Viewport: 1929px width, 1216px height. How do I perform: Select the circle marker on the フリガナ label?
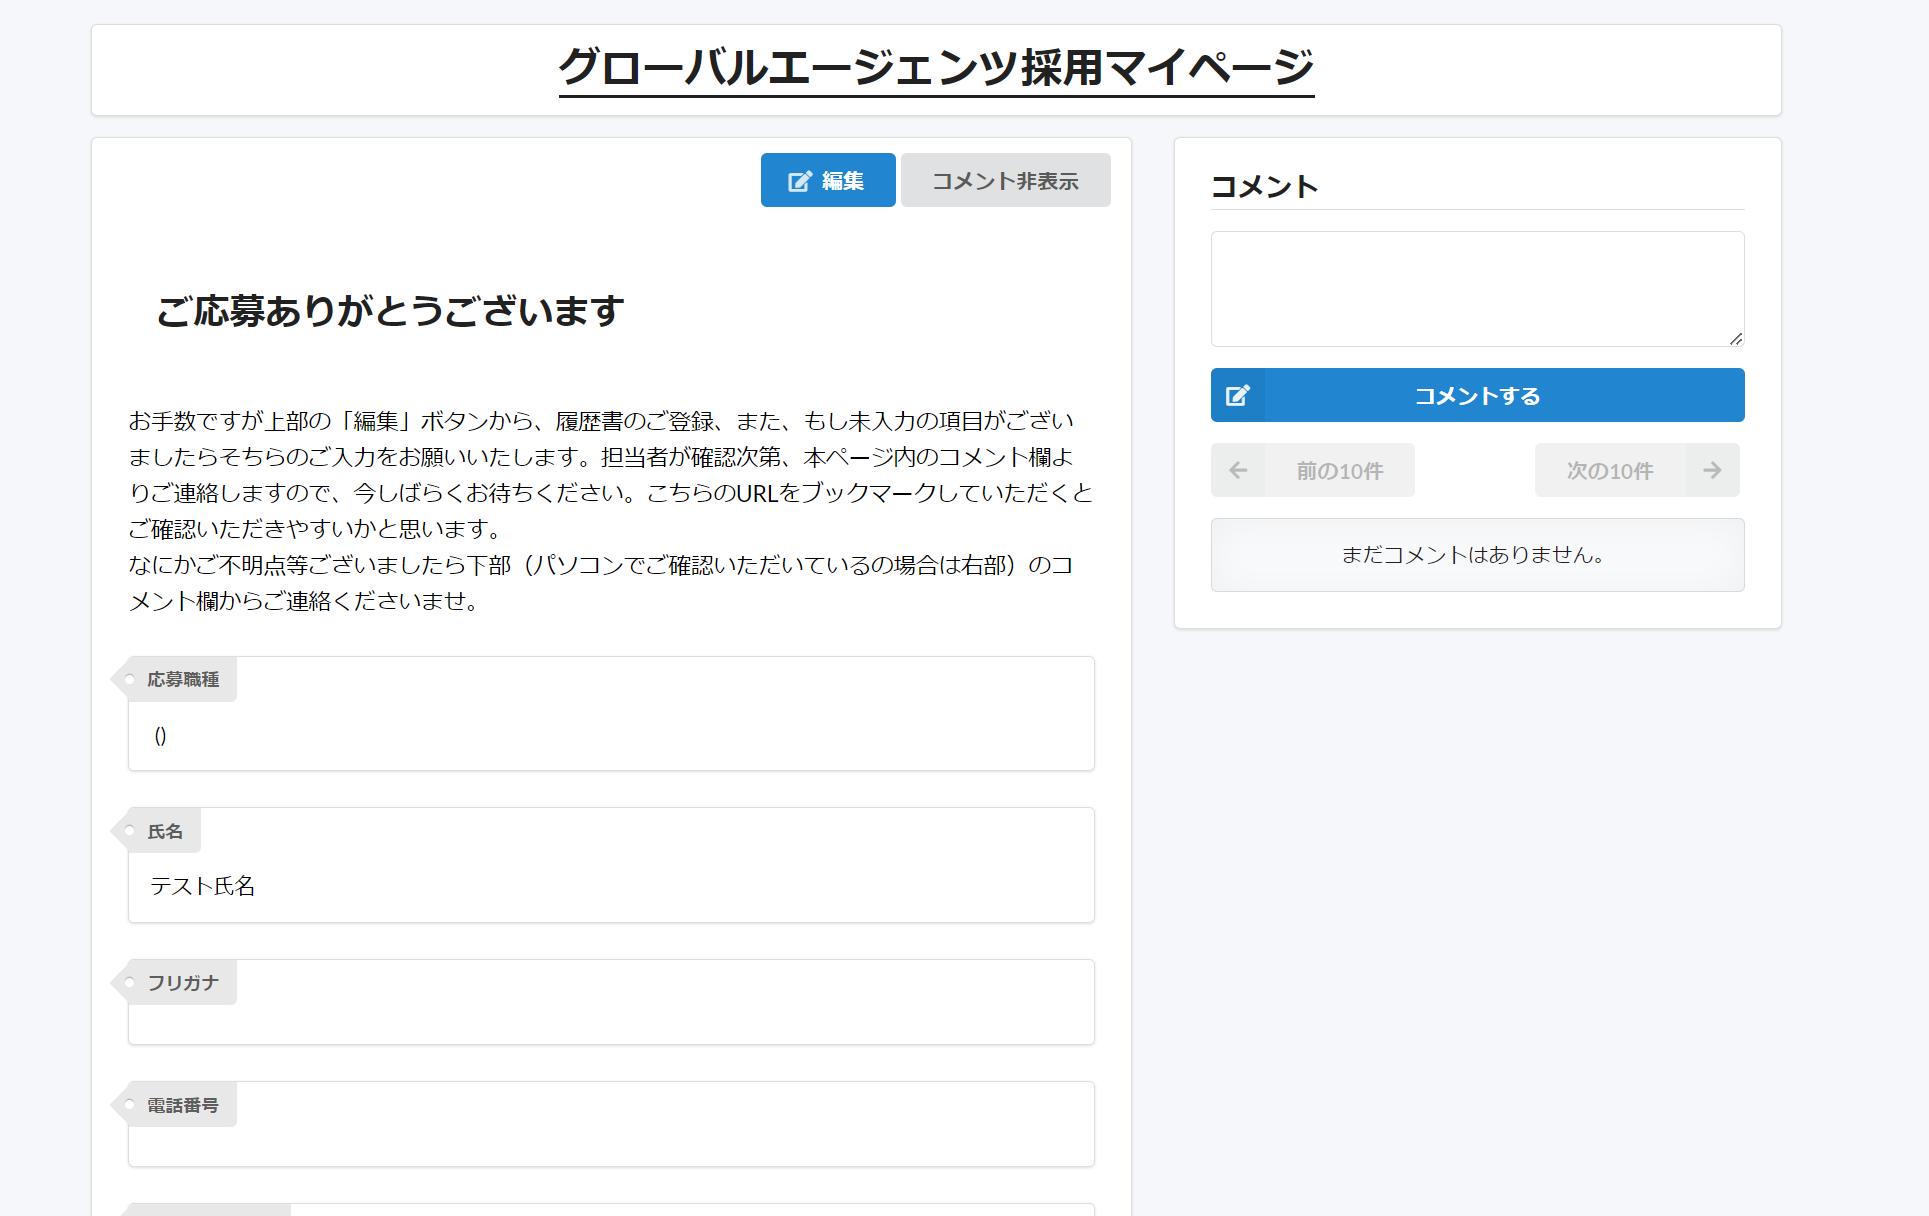click(x=129, y=982)
